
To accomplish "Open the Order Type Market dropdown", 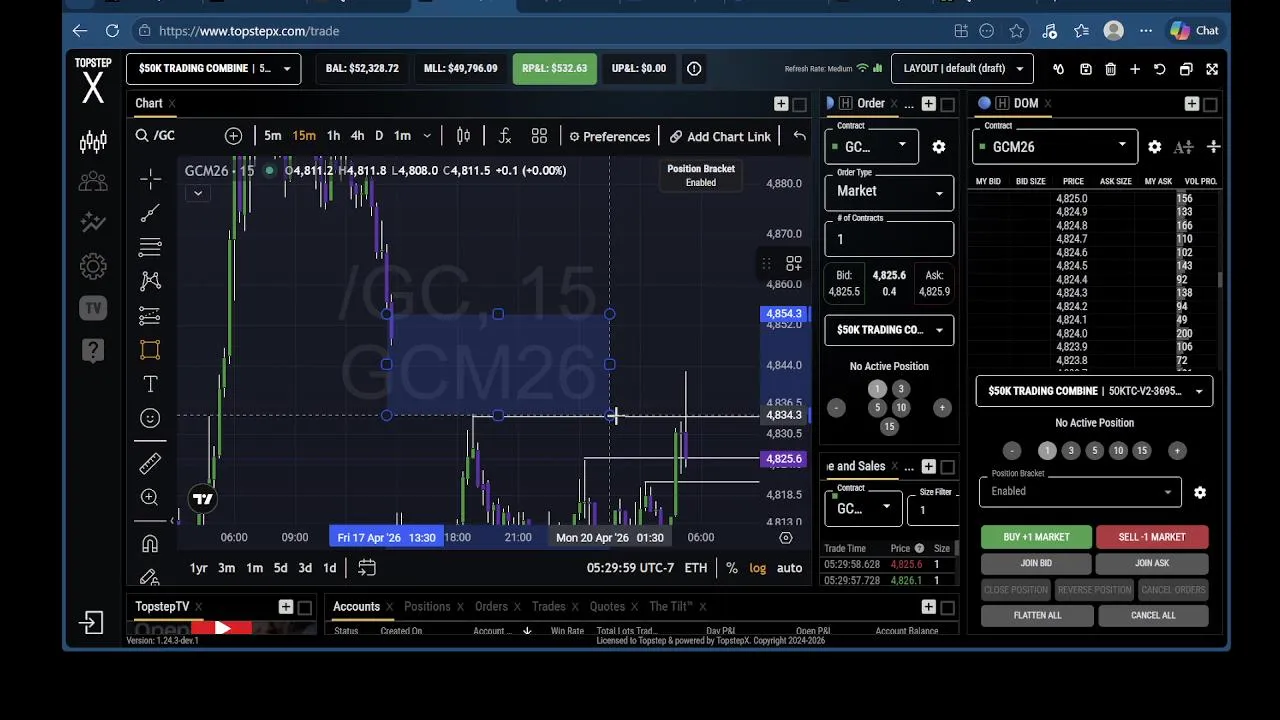I will [889, 191].
